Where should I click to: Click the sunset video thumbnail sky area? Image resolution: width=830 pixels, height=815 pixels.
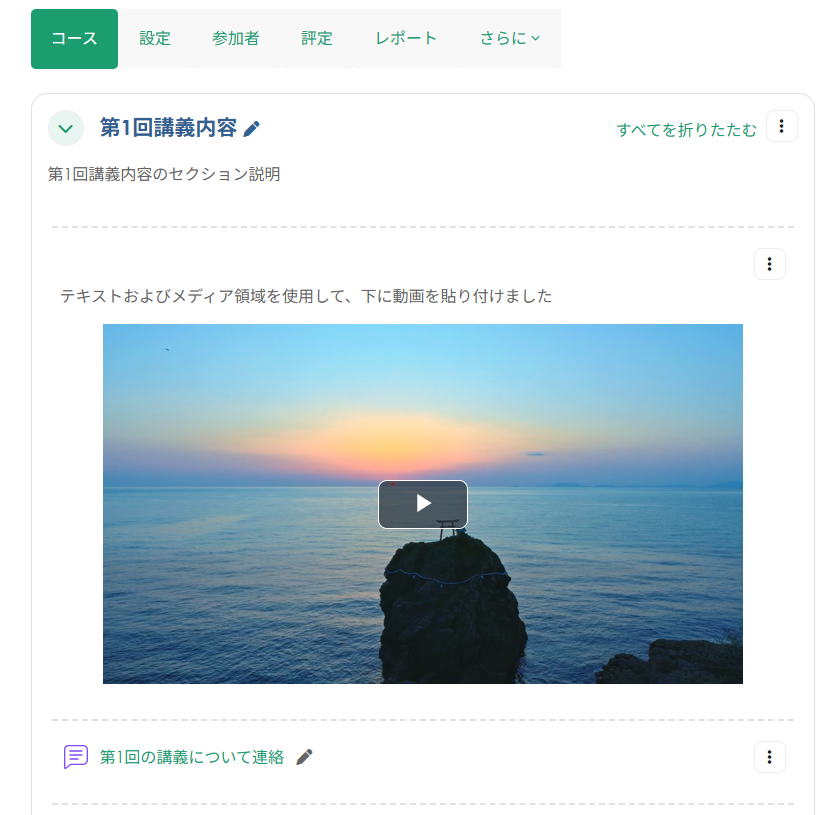pyautogui.click(x=423, y=381)
